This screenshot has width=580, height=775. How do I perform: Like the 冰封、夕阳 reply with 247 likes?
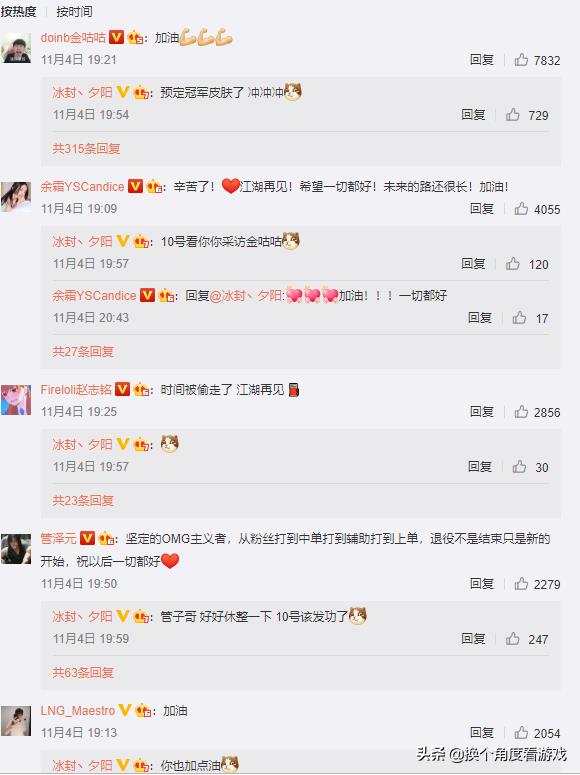tap(513, 639)
